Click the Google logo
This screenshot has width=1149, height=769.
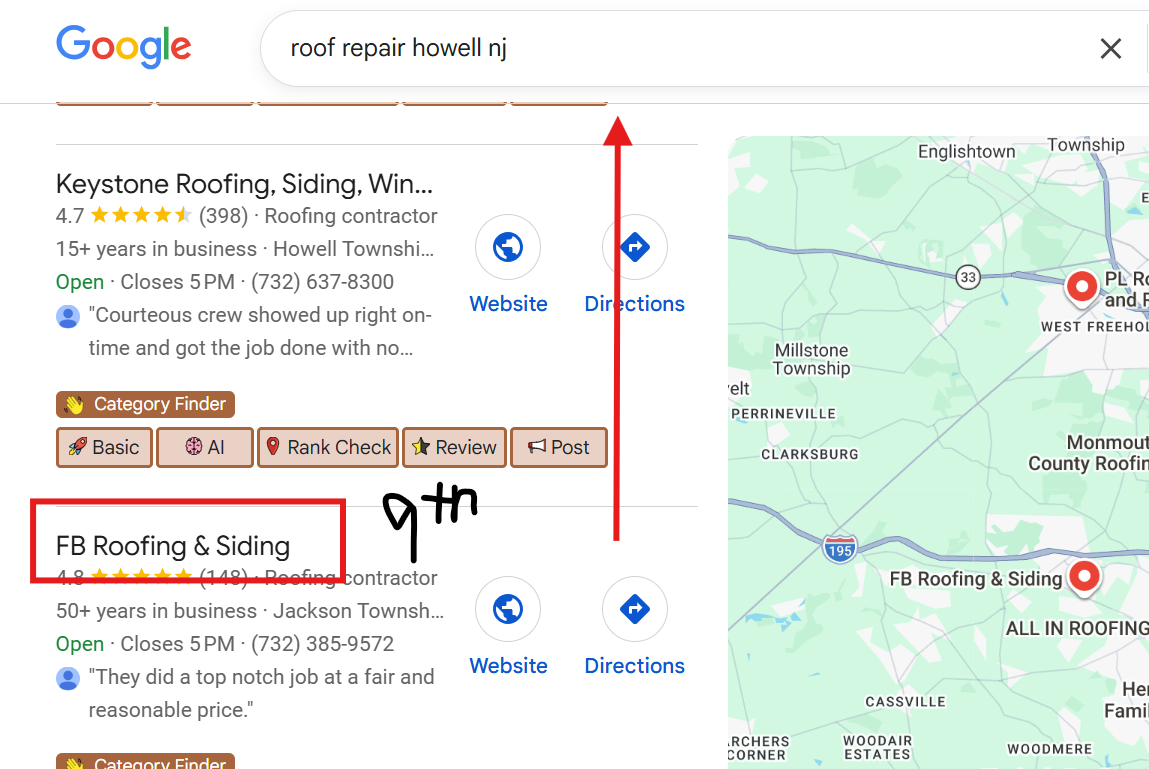(x=123, y=47)
